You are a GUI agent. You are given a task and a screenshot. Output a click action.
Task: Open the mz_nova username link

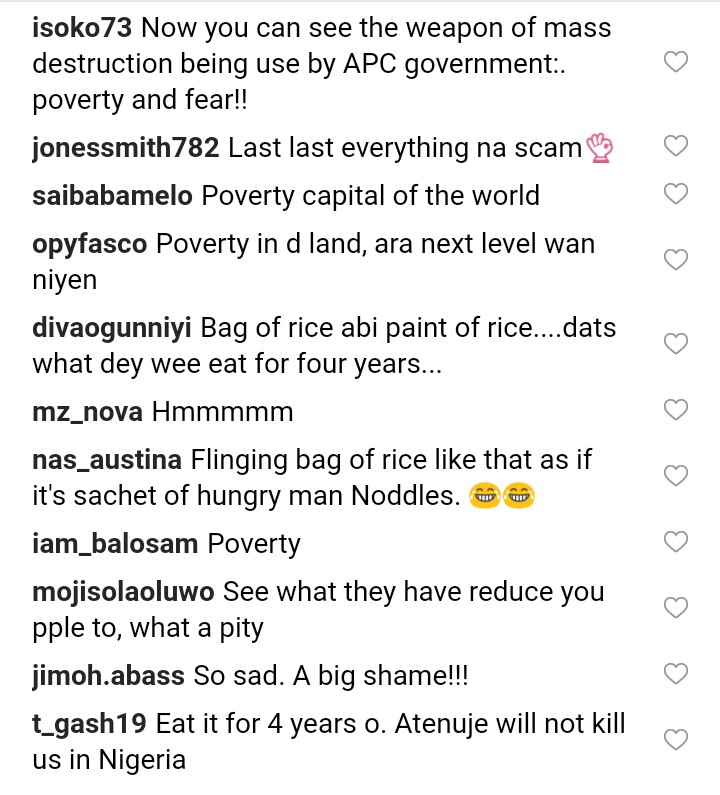click(89, 411)
